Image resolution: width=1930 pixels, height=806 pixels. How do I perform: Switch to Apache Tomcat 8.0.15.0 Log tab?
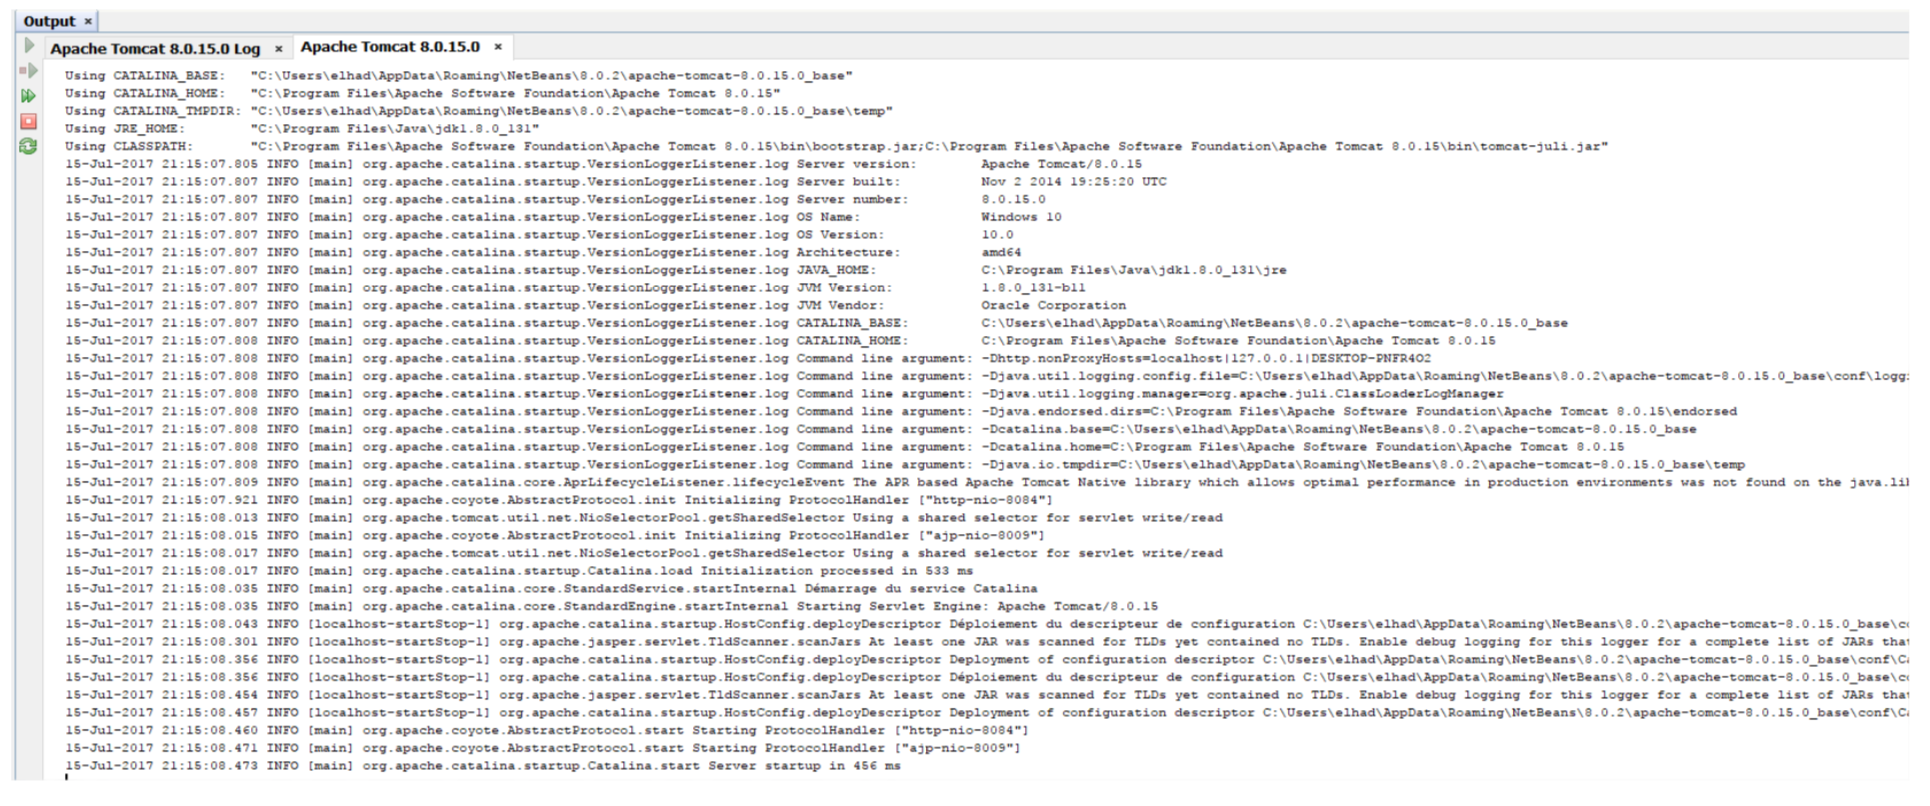point(155,48)
